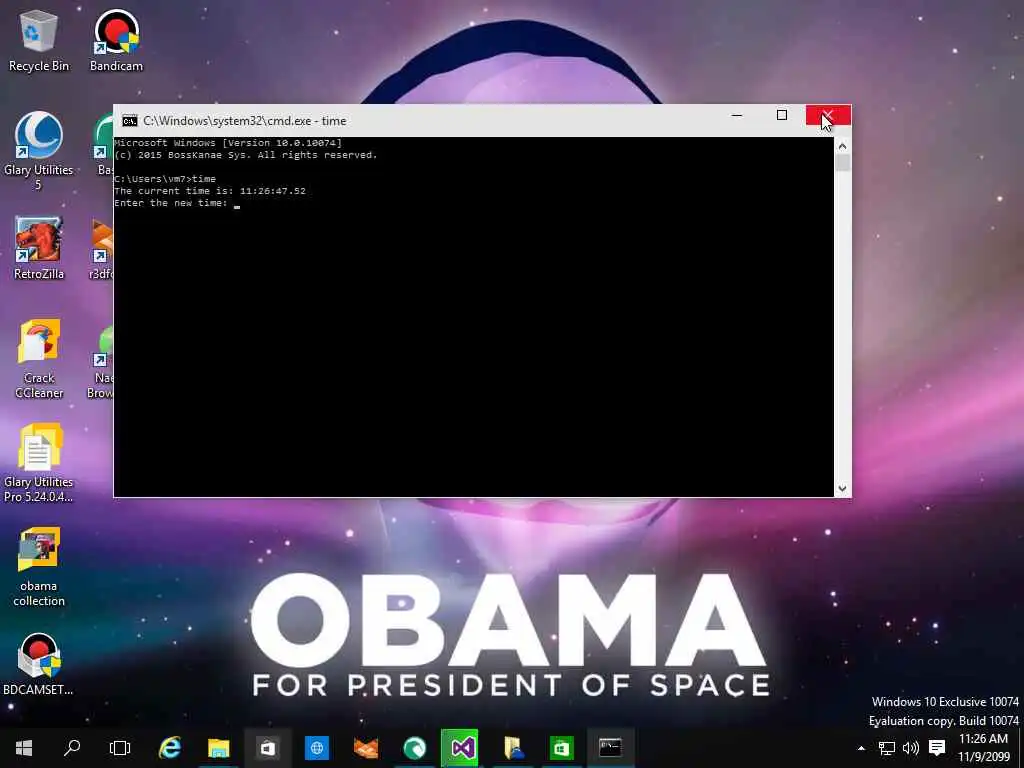Open Task View on the taskbar
Image resolution: width=1024 pixels, height=768 pixels.
click(120, 748)
